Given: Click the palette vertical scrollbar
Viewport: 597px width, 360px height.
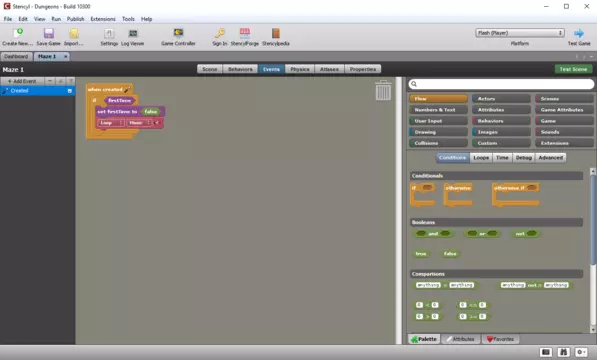Looking at the screenshot, I should [x=593, y=250].
